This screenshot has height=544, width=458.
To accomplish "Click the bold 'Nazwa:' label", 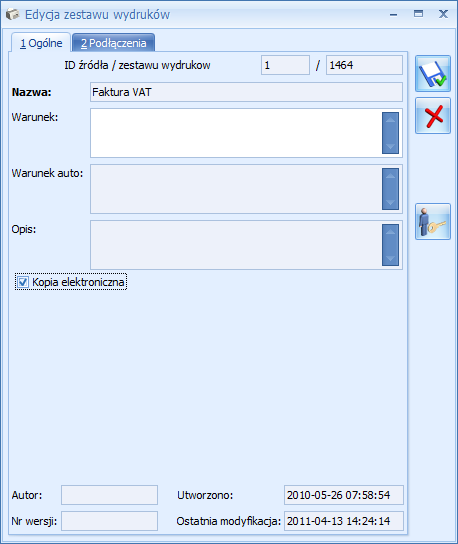I will [x=31, y=92].
